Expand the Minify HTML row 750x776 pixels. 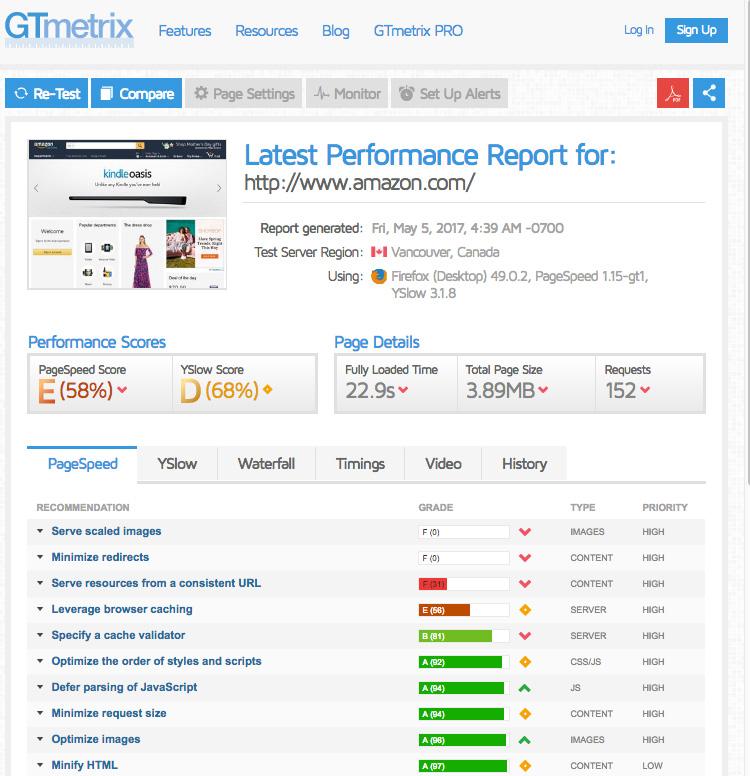point(40,765)
